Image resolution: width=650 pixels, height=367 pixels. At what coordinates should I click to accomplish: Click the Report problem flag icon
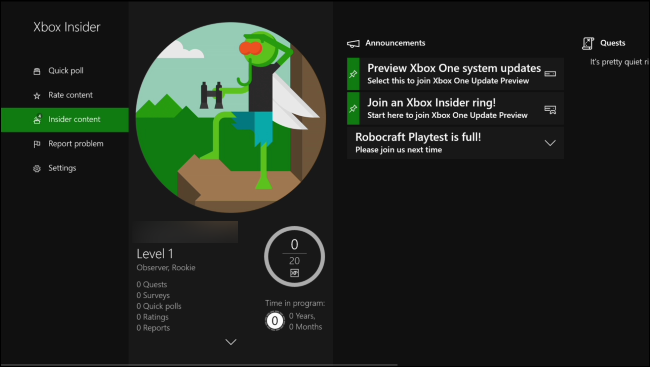pyautogui.click(x=37, y=144)
